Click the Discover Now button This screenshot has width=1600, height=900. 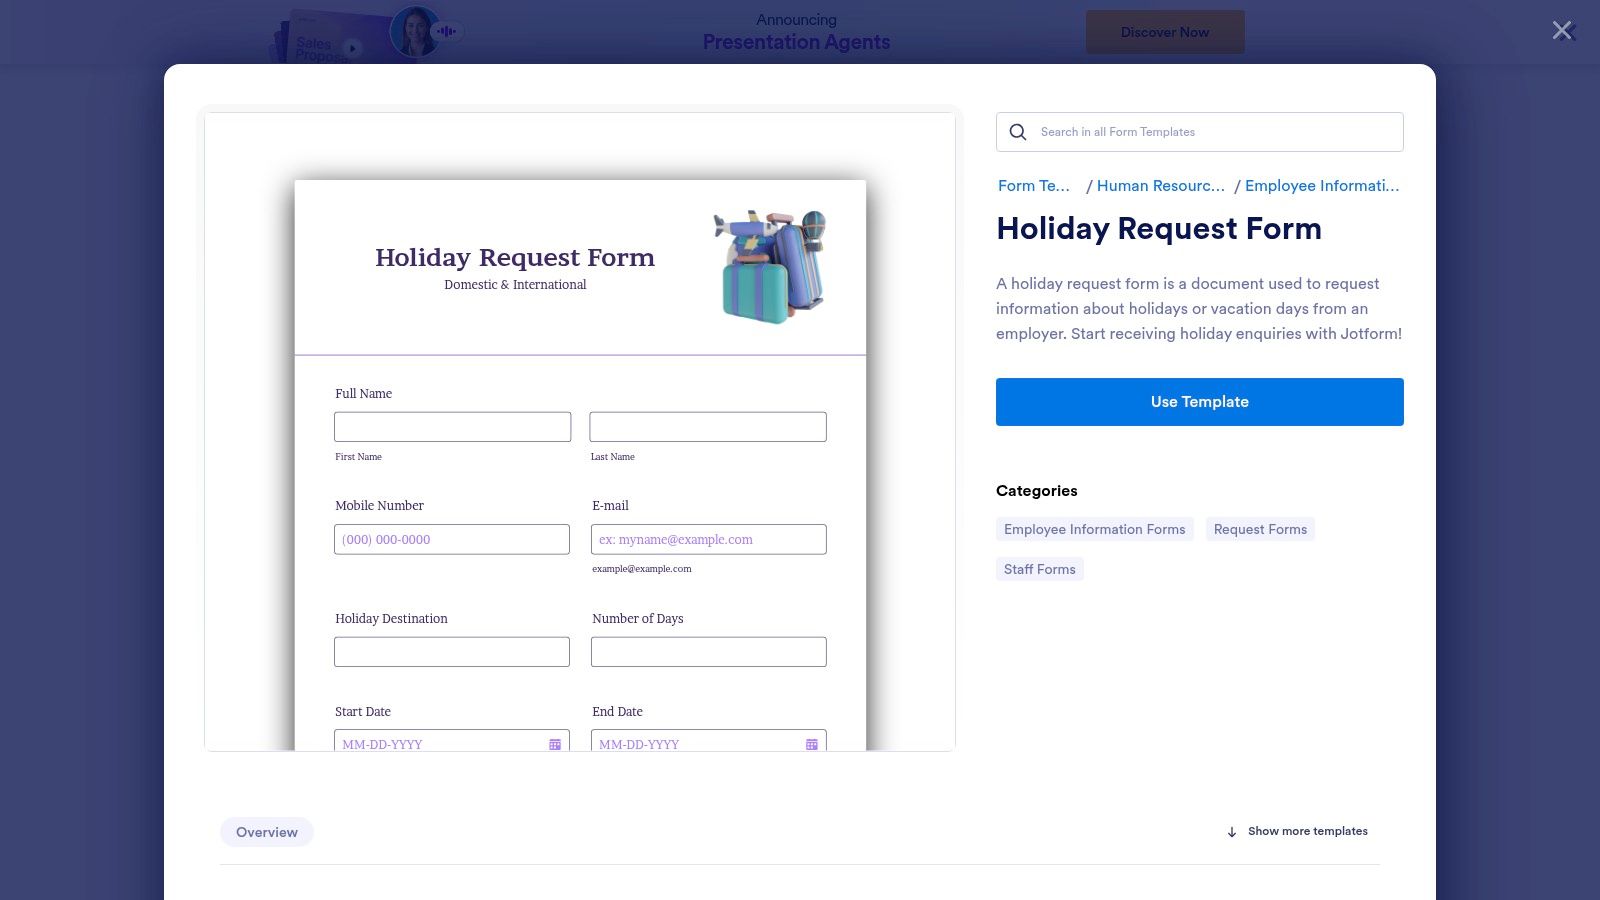(1165, 31)
